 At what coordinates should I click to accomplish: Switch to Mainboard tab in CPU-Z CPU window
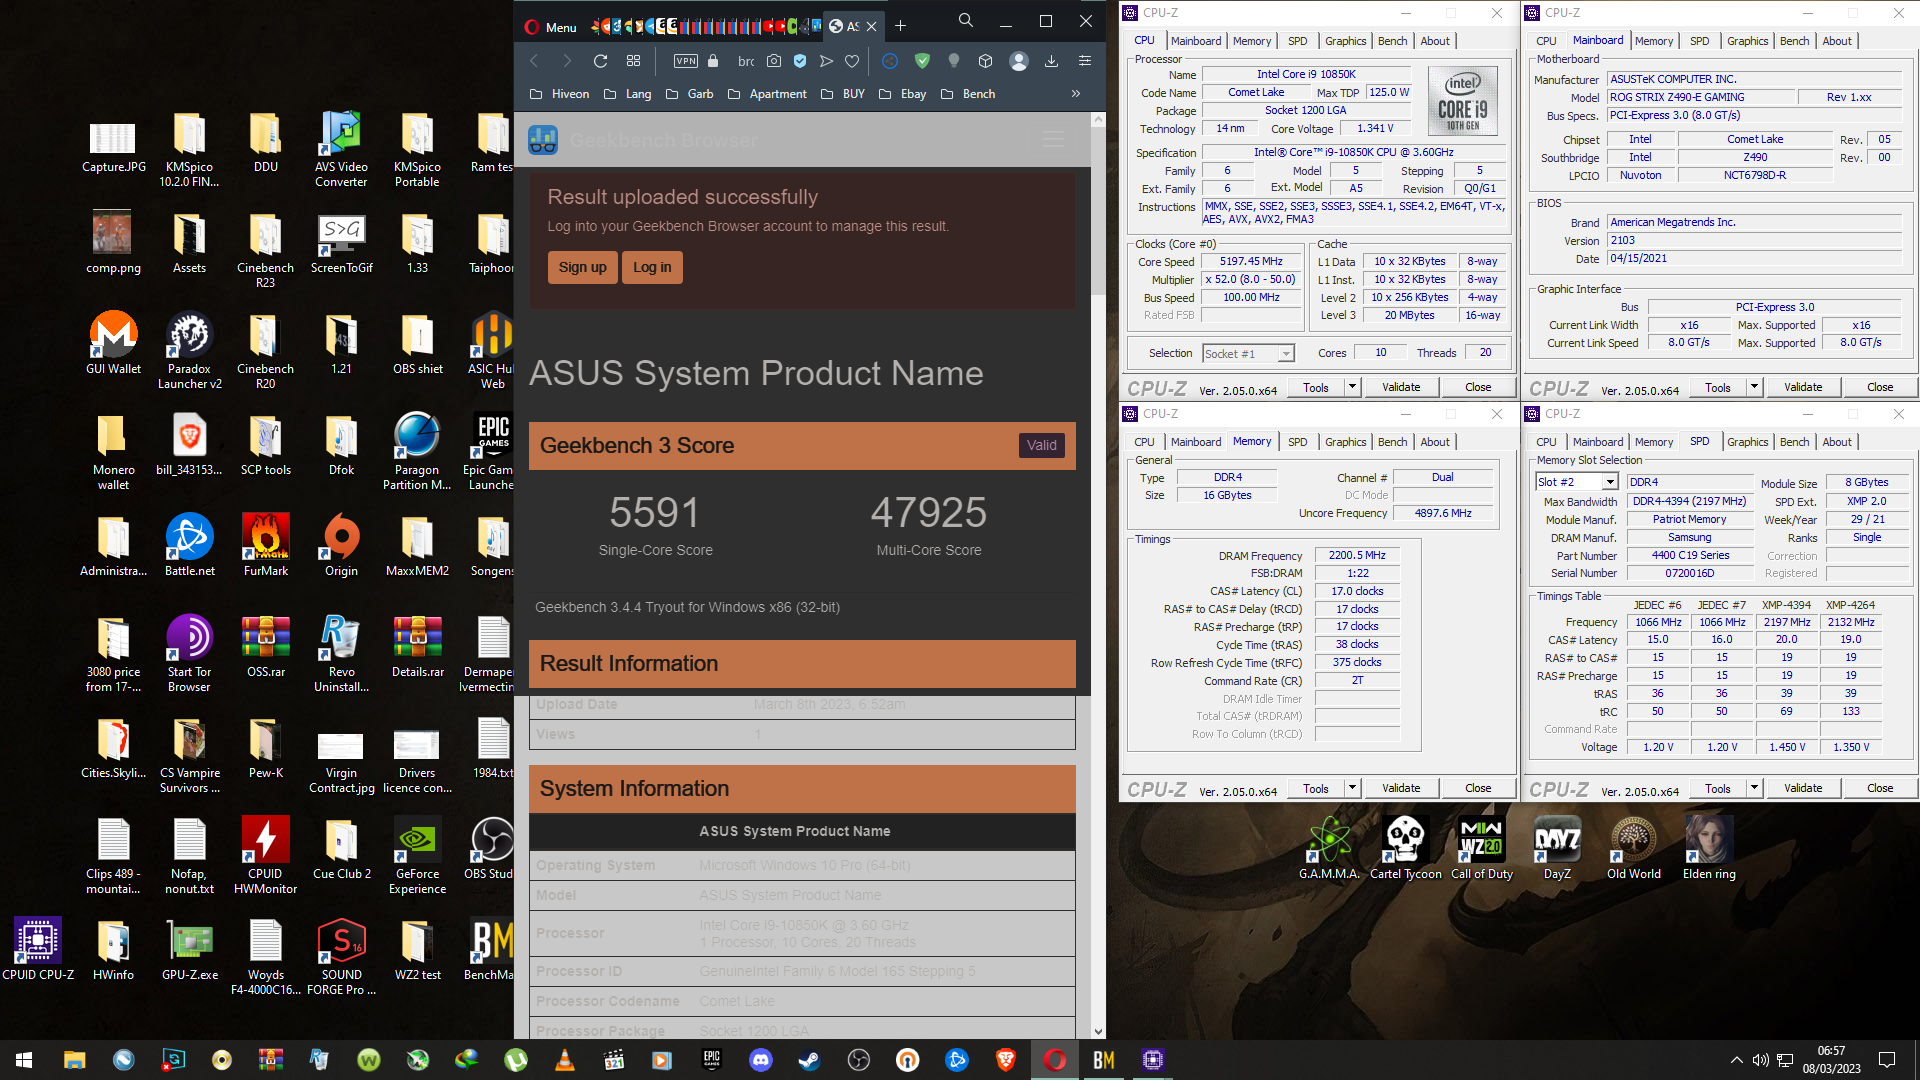[1196, 41]
